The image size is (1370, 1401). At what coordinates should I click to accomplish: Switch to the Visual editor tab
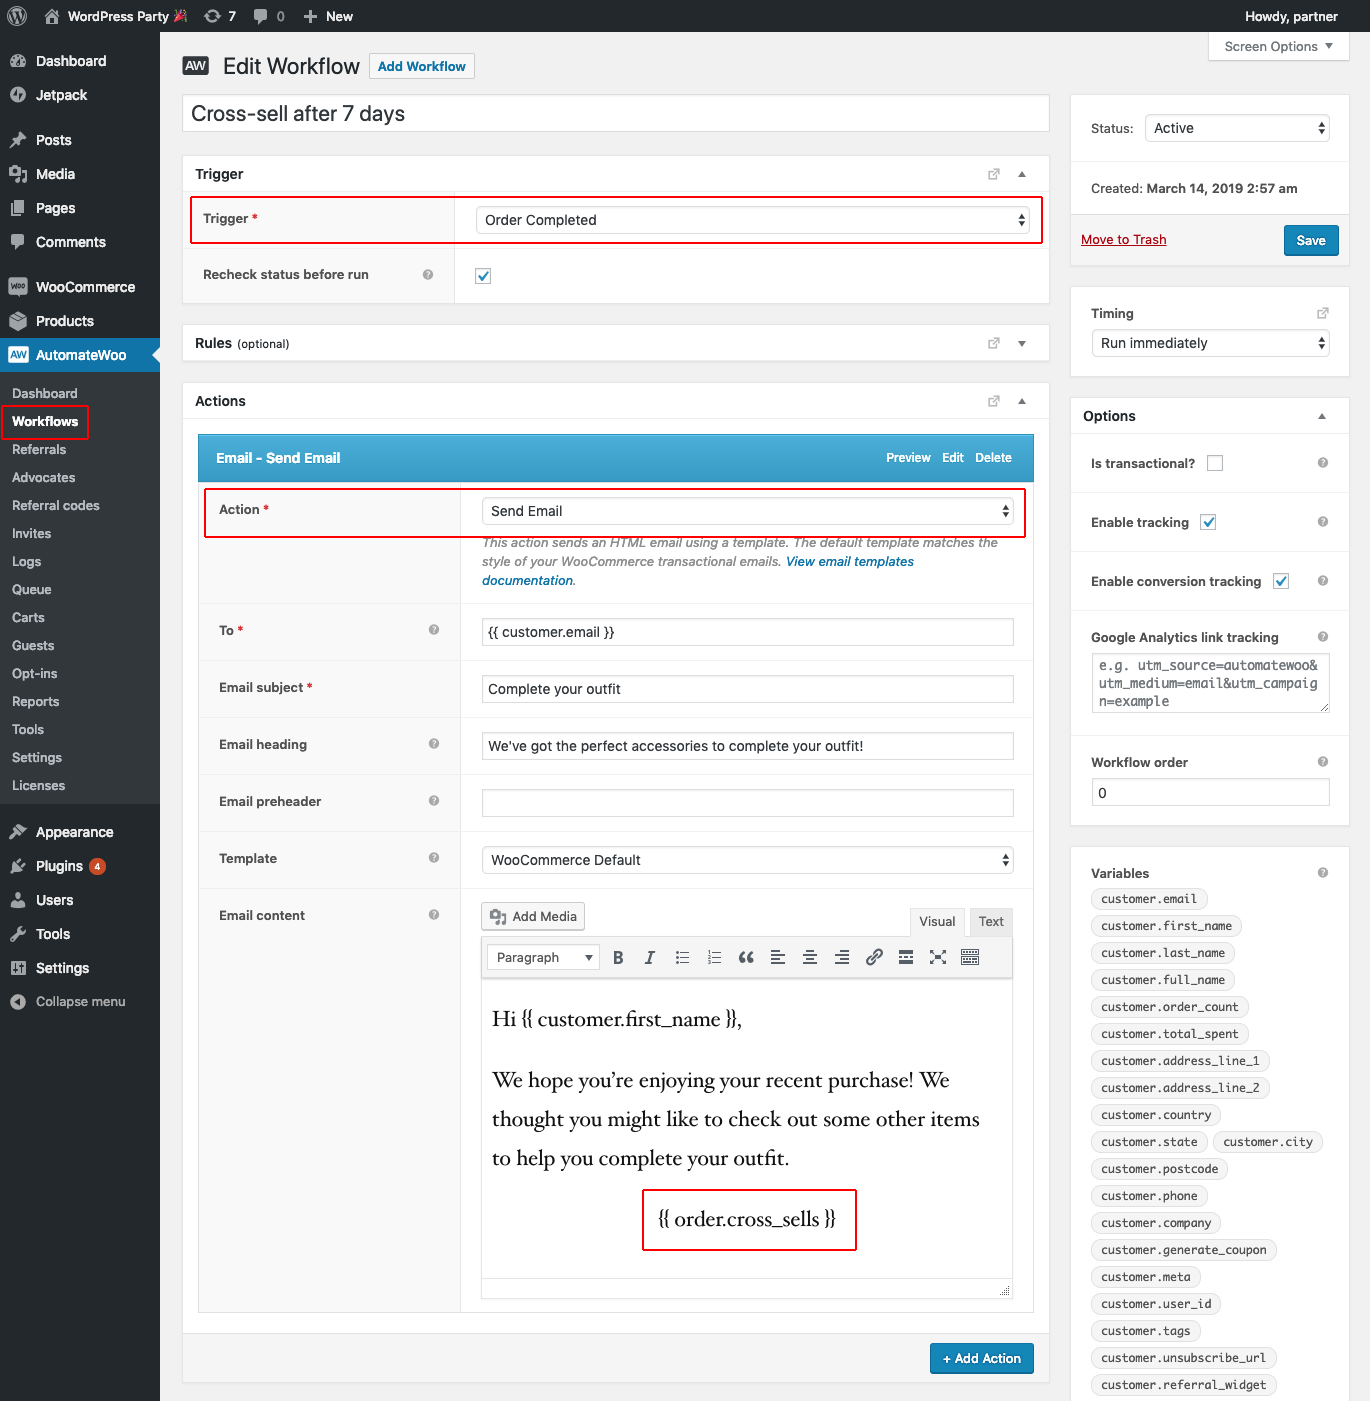coord(937,922)
